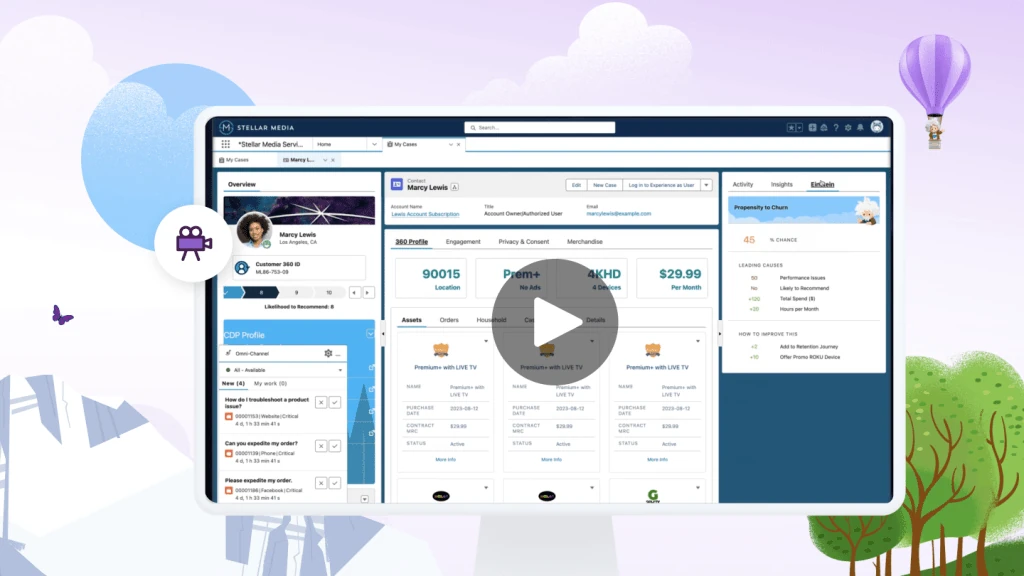Open the favorites list dropdown arrow

[x=799, y=128]
